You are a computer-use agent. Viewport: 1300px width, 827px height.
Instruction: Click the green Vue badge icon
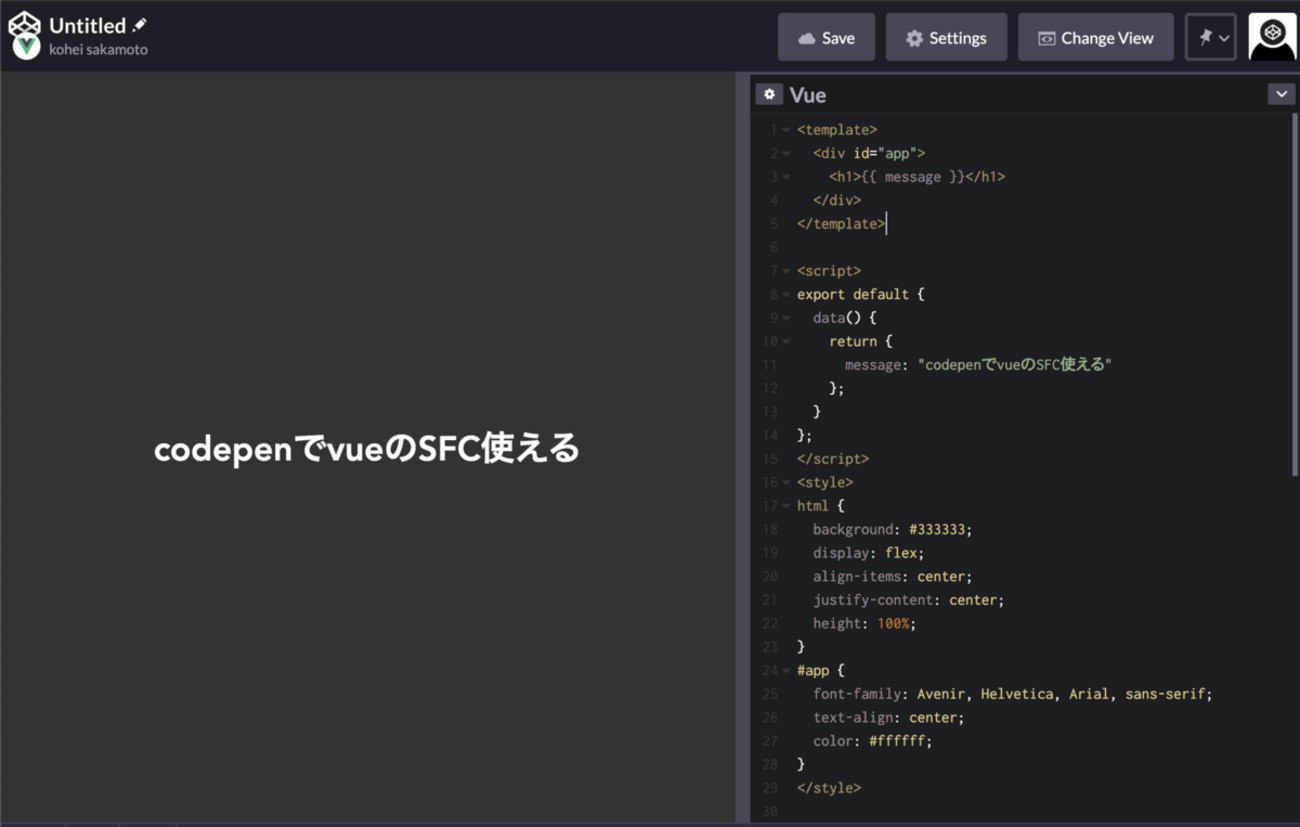click(x=27, y=47)
